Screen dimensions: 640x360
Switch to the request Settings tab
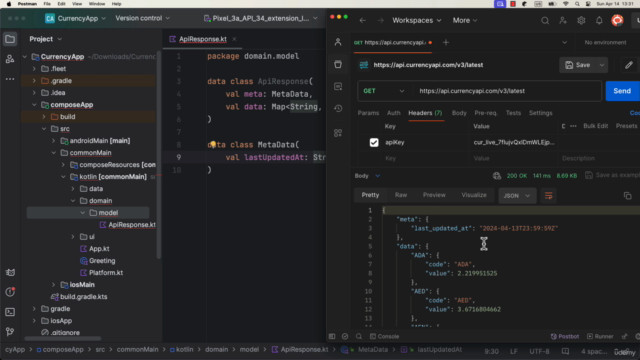tap(540, 113)
